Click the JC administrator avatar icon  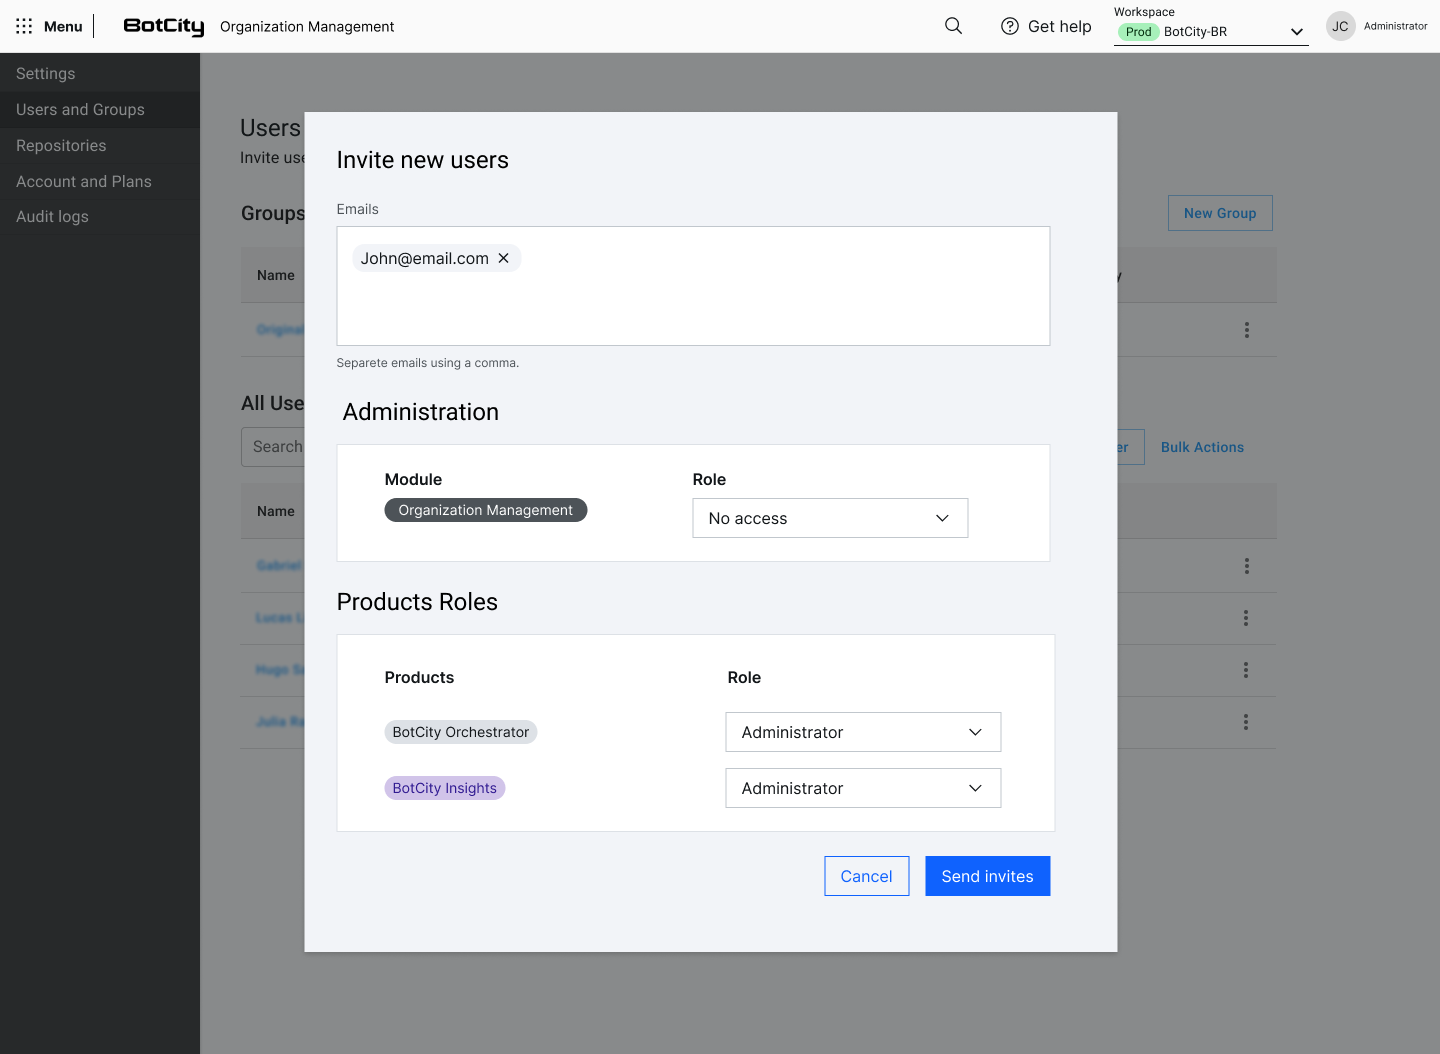pyautogui.click(x=1339, y=26)
